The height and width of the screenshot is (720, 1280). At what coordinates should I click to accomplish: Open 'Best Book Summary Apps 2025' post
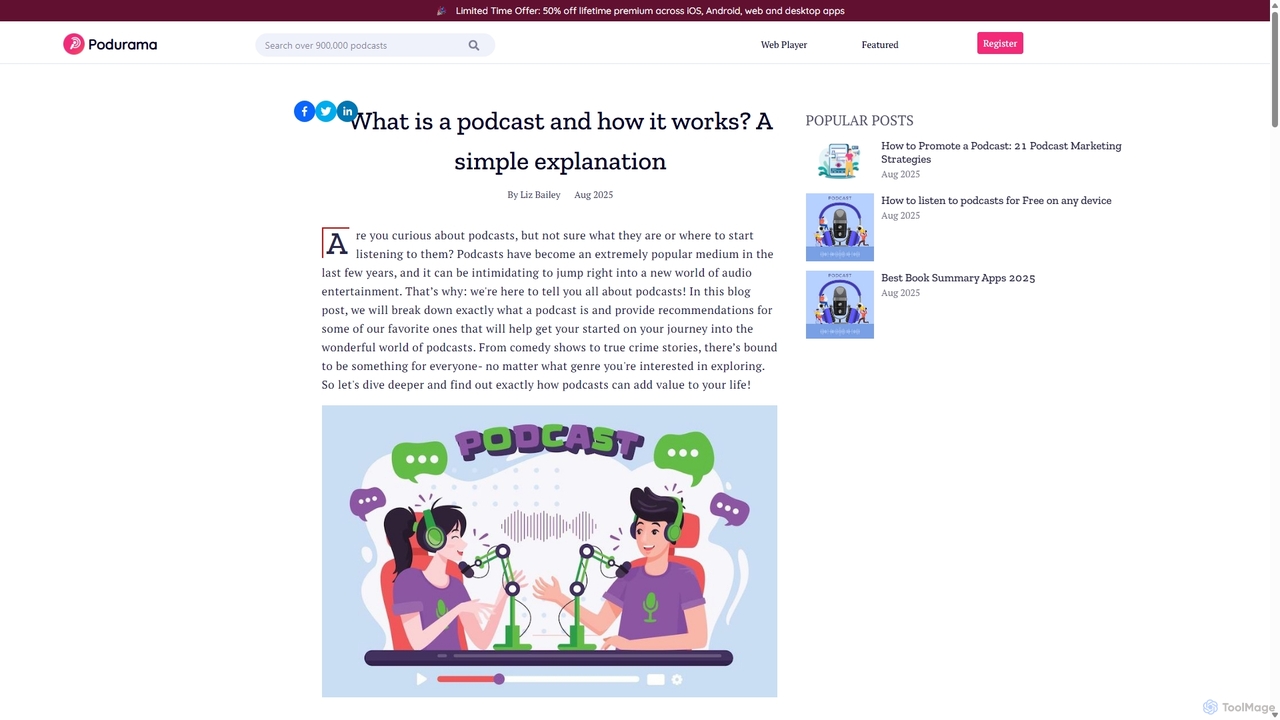point(958,278)
